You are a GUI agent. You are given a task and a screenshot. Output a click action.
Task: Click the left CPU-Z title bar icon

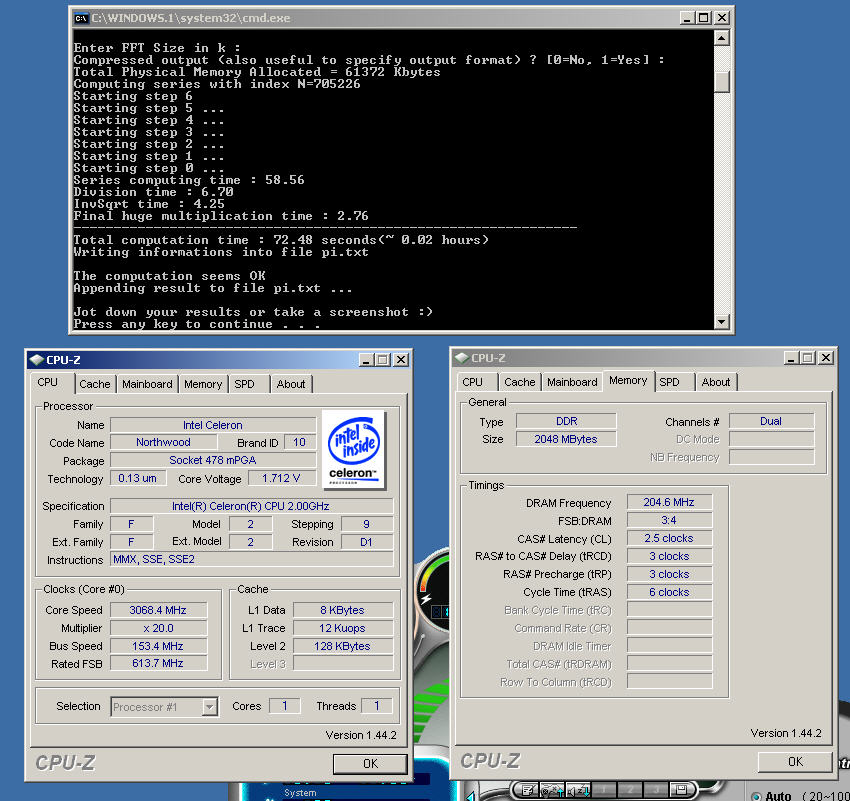37,360
